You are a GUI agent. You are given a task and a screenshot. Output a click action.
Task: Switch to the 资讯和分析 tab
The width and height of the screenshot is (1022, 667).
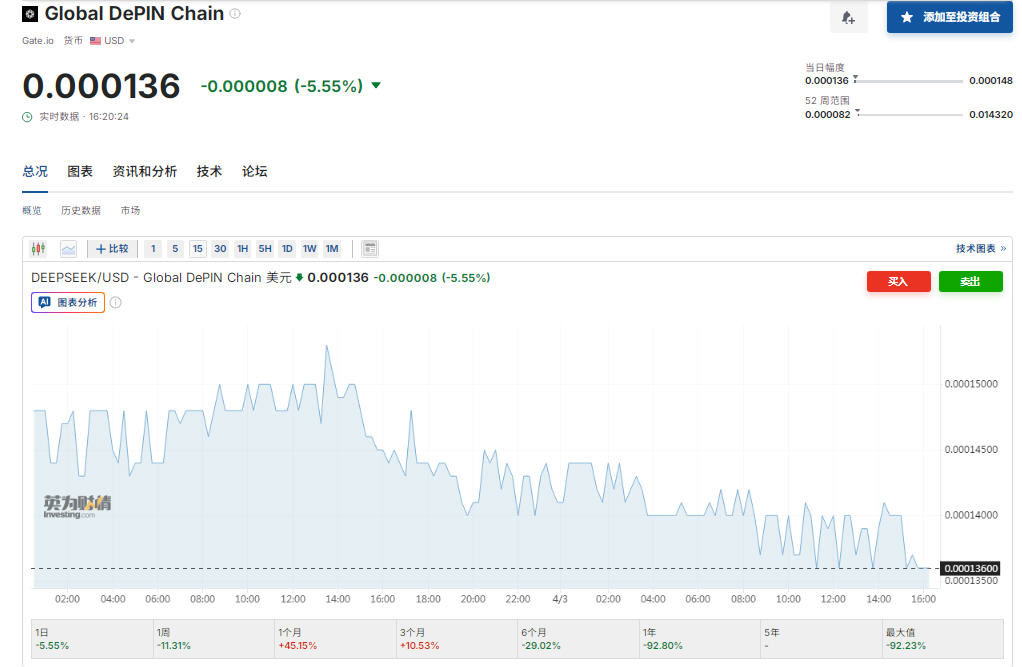coord(144,172)
